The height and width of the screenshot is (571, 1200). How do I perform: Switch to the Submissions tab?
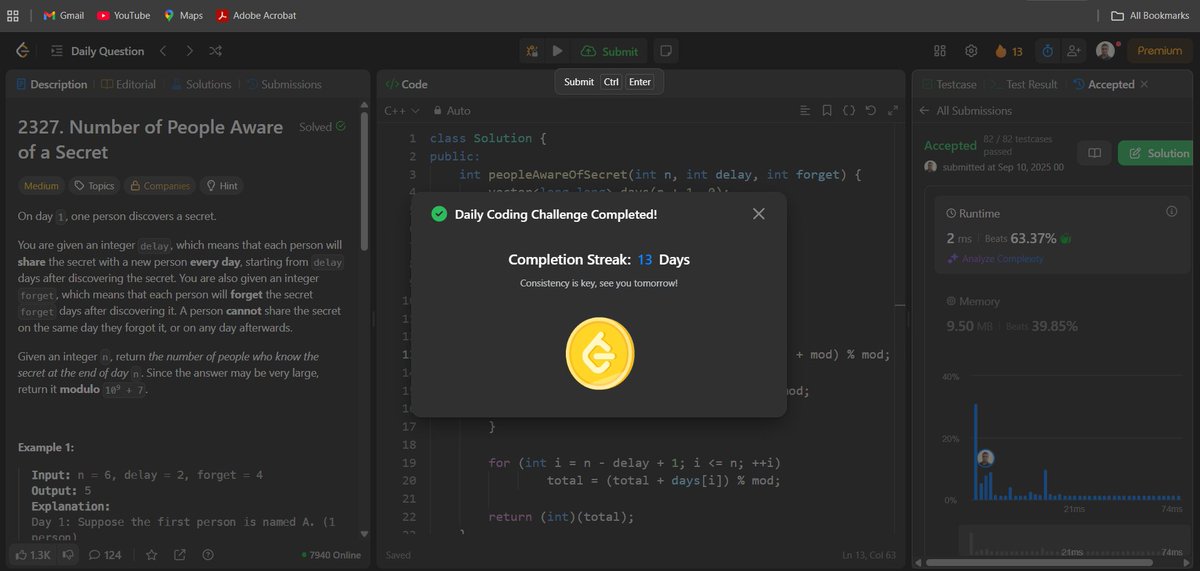[x=283, y=85]
